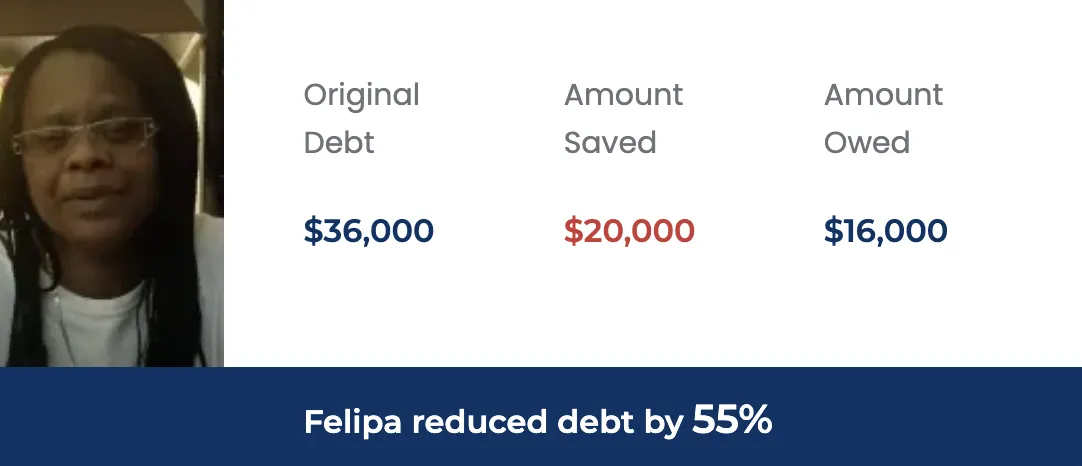Click the large 55% figure in the banner
1082x466 pixels.
tap(732, 419)
